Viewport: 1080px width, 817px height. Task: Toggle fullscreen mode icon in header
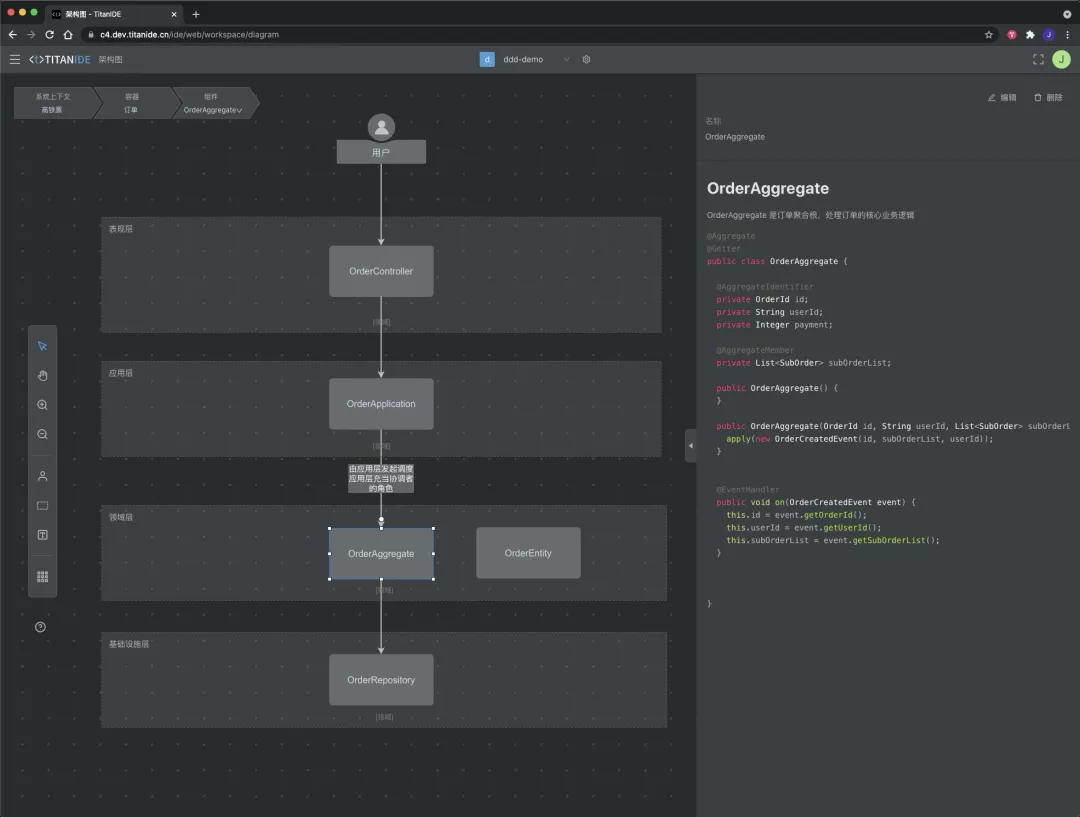(1038, 59)
